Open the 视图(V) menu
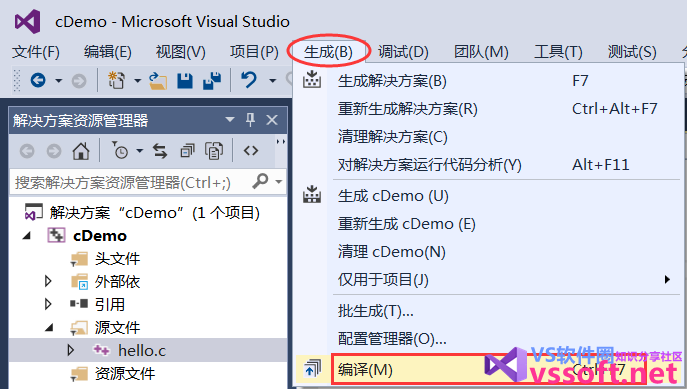The width and height of the screenshot is (687, 389). tap(181, 52)
